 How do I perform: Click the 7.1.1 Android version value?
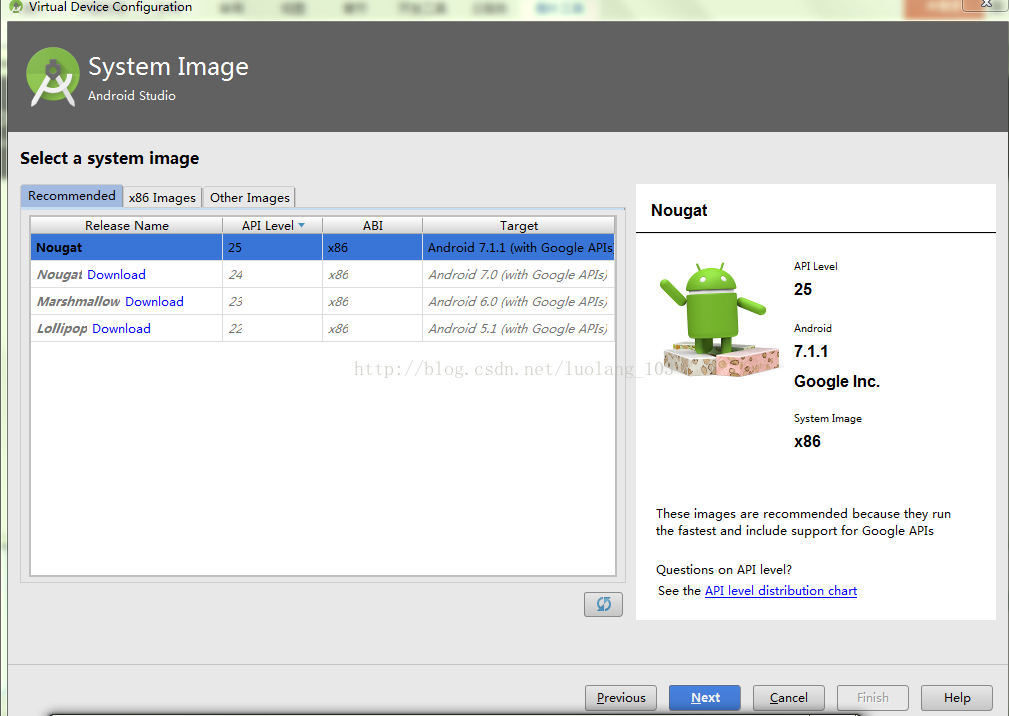pyautogui.click(x=811, y=351)
